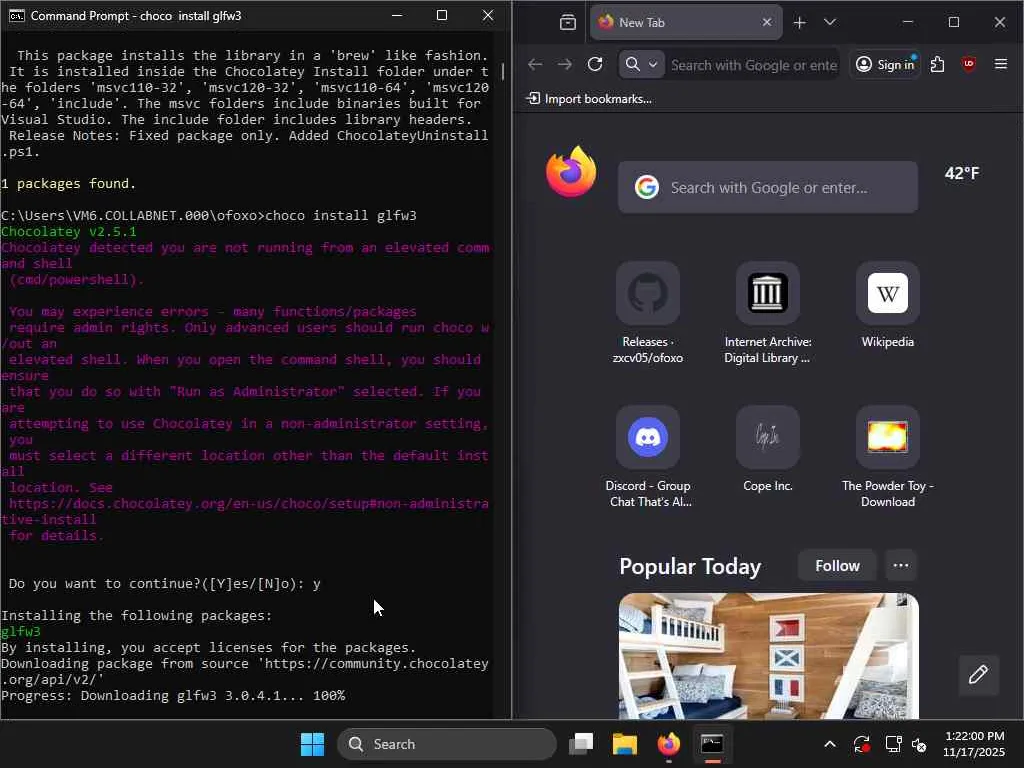Screen dimensions: 1024x768
Task: Click 'Progress: Downloading glfw3' line
Action: tap(173, 696)
